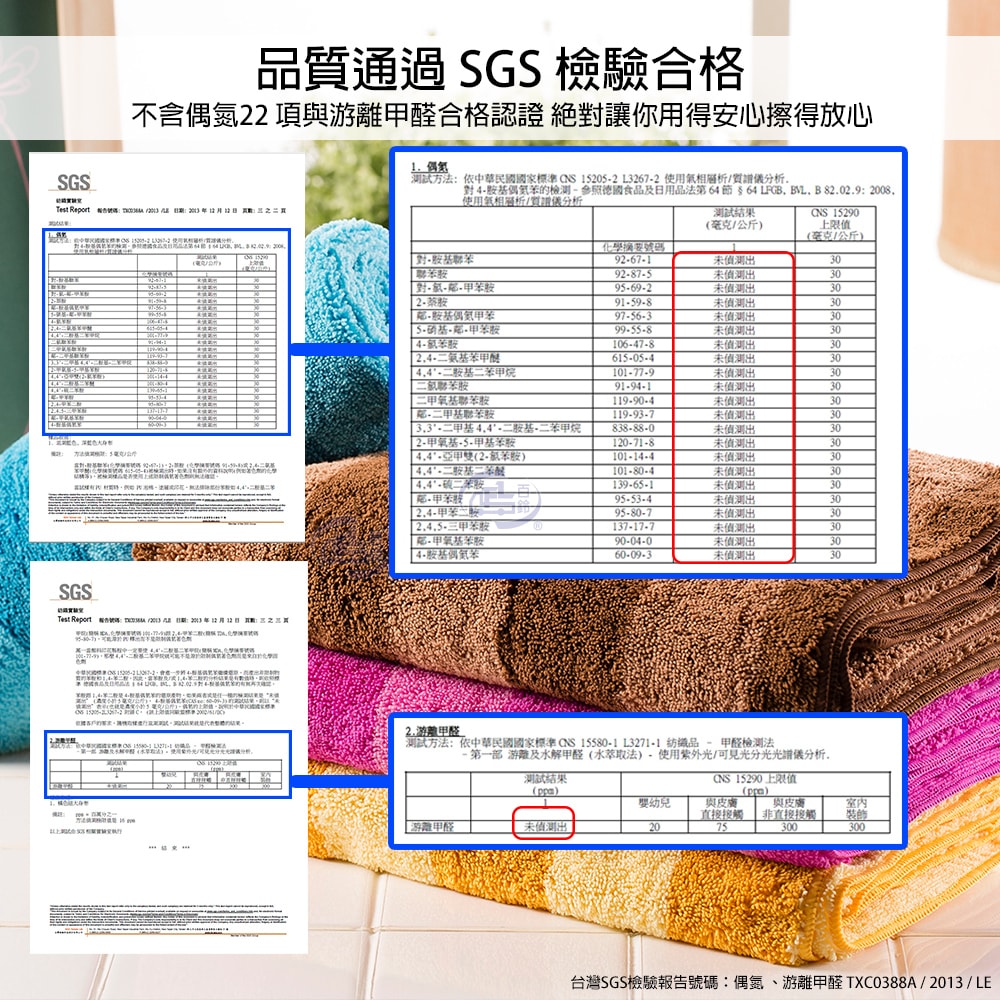This screenshot has width=1000, height=1000.
Task: Click the chemical name 4-胺基偶氮苯
Action: 447,555
